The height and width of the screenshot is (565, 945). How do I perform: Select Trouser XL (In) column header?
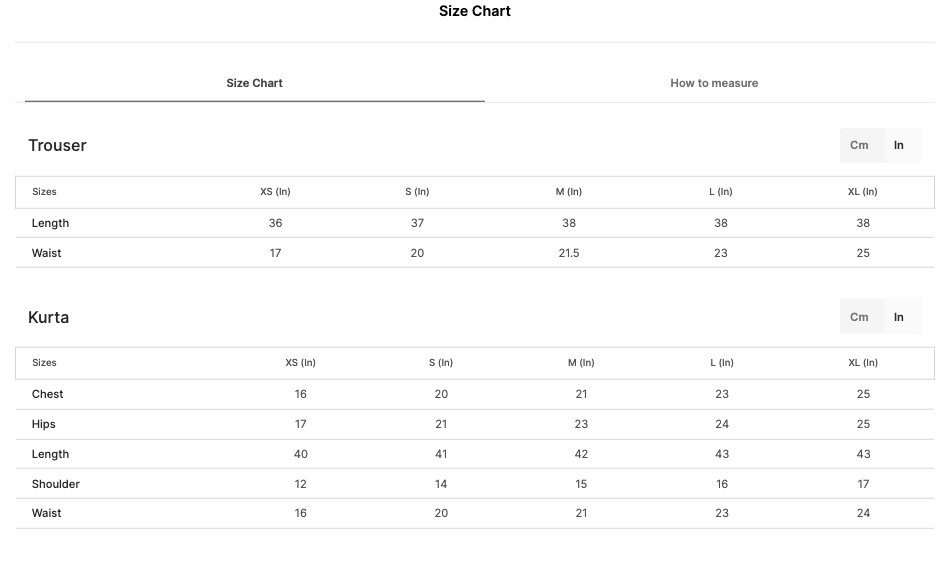tap(862, 192)
